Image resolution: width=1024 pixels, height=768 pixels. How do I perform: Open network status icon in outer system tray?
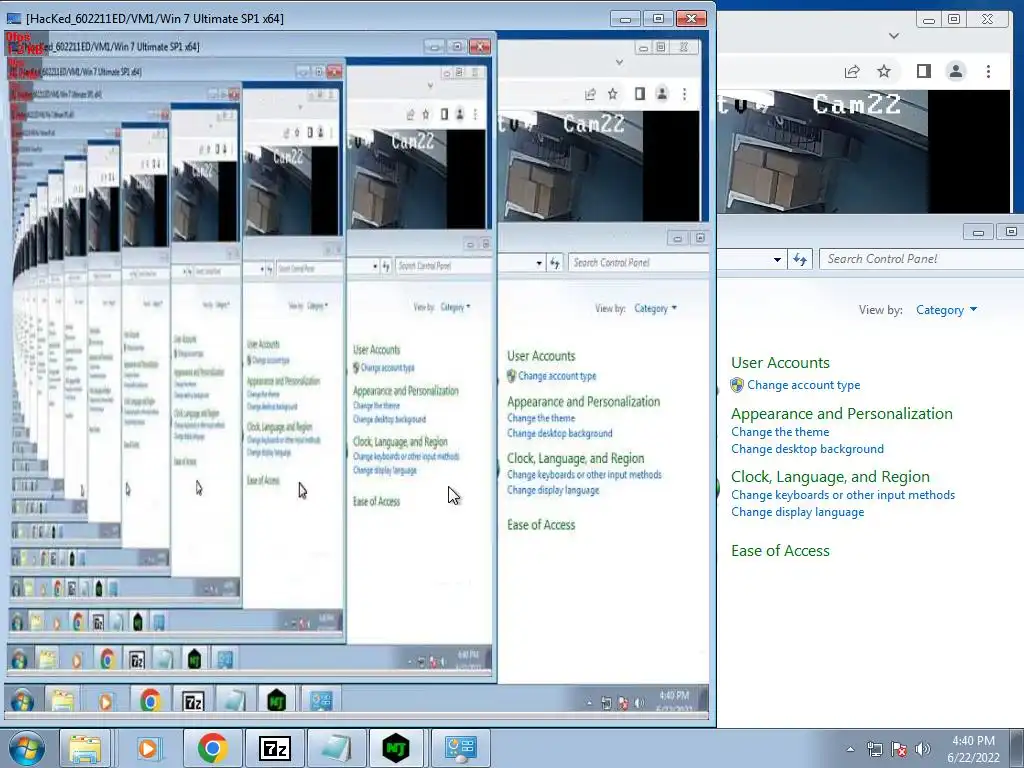point(874,749)
